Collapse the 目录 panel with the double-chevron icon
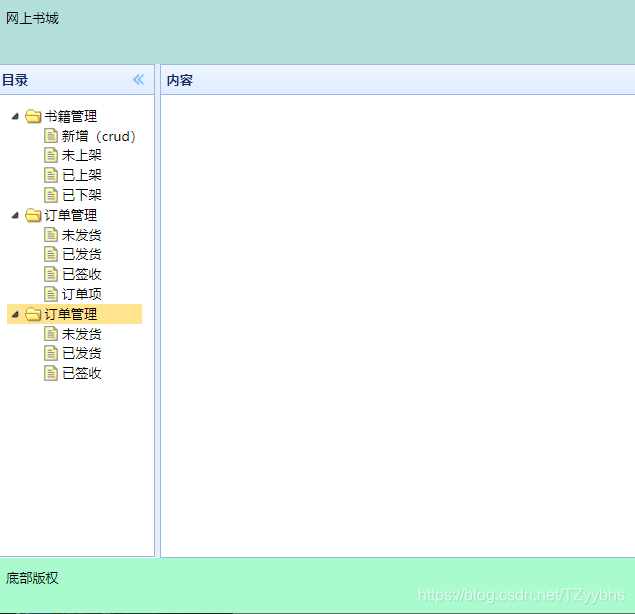 tap(139, 79)
